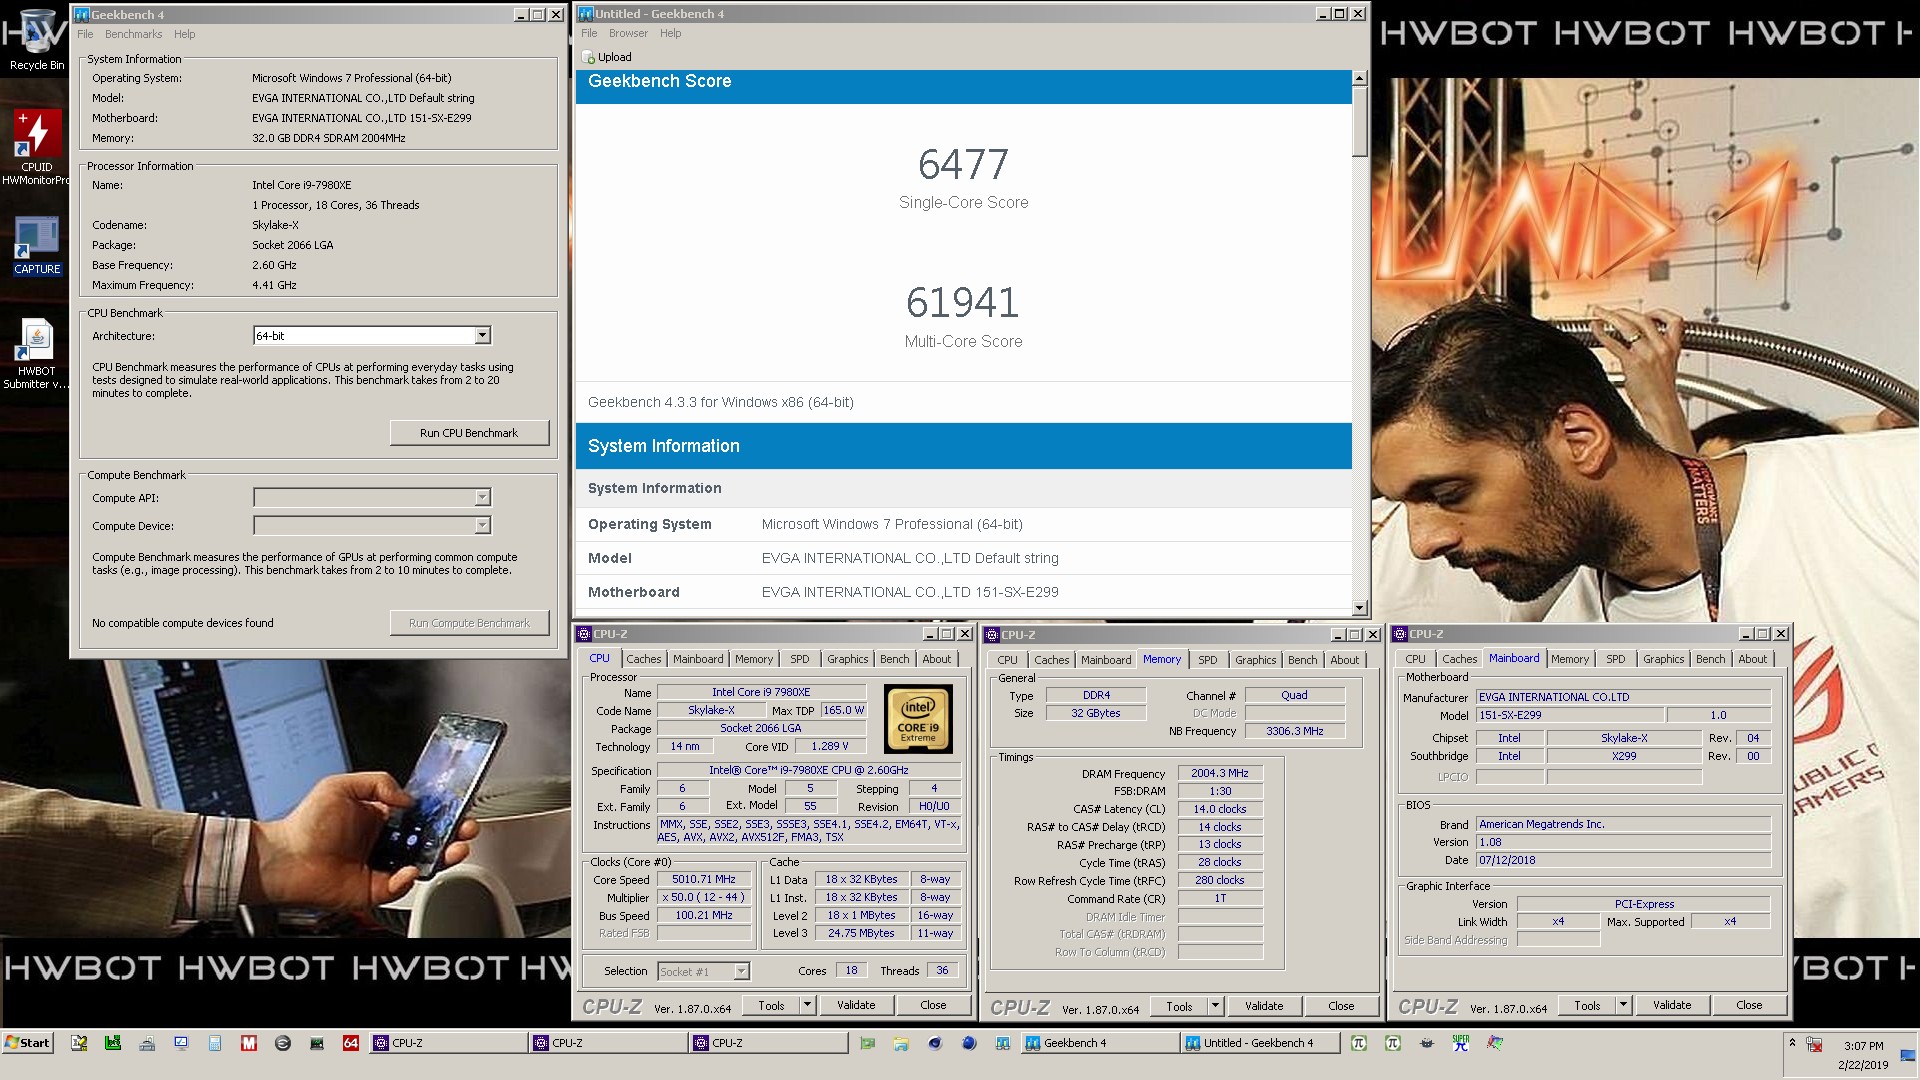Screen dimensions: 1920x1080
Task: Open the red 64 quick launch icon
Action: coord(350,1043)
